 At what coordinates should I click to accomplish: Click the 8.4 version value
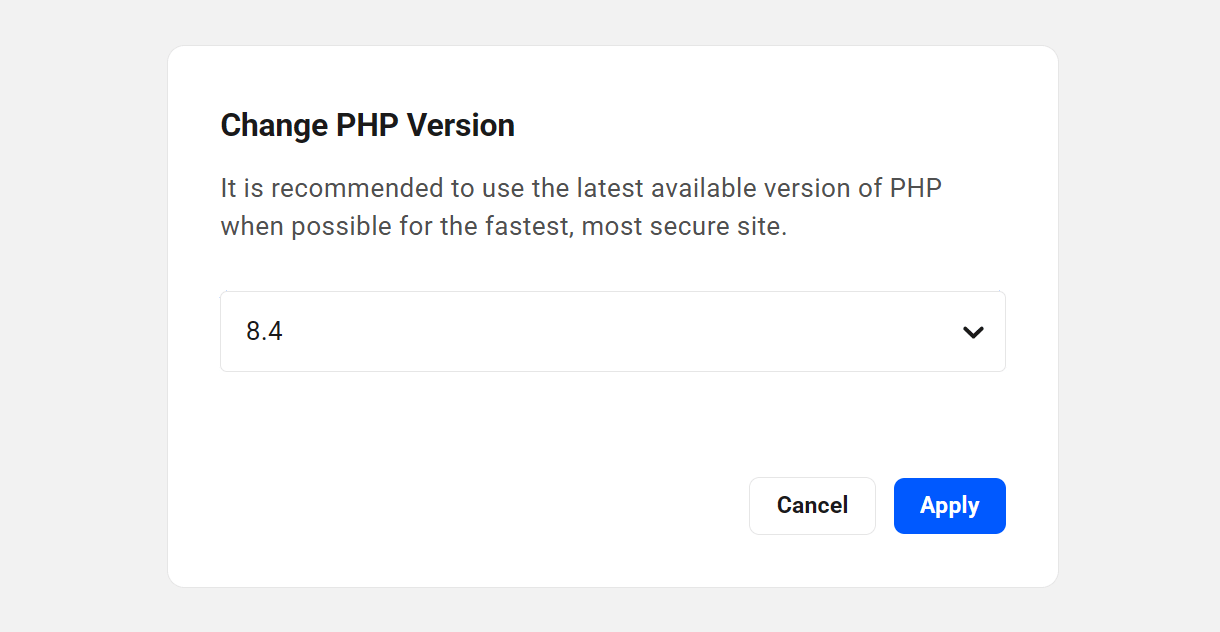click(x=265, y=332)
